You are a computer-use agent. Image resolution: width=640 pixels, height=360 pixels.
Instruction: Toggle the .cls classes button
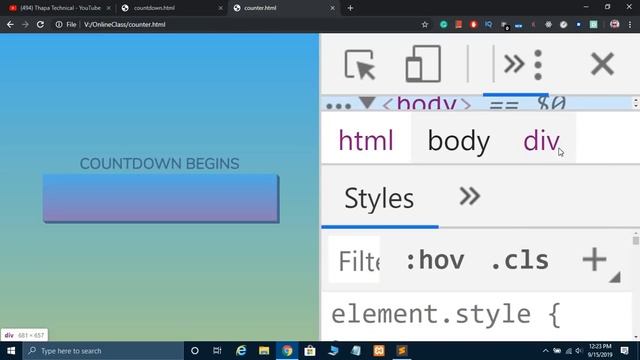520,260
